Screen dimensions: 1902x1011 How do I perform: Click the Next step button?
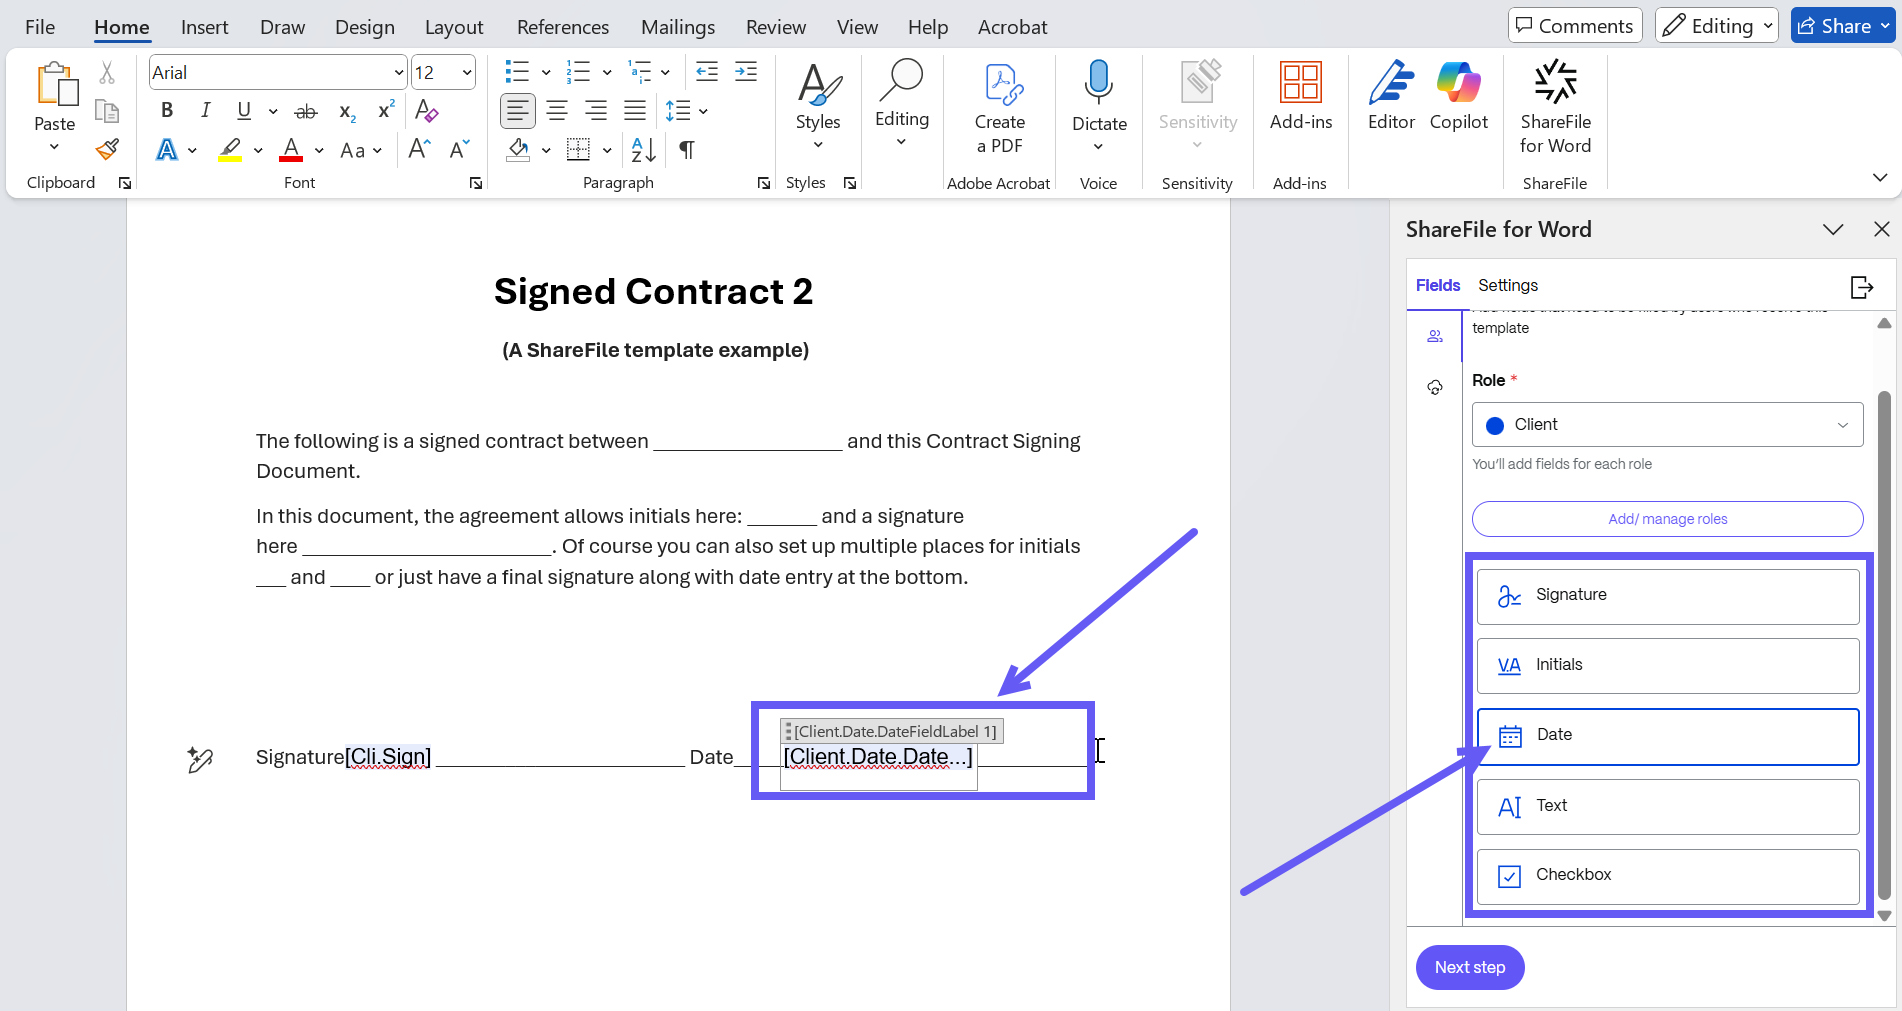click(1469, 967)
